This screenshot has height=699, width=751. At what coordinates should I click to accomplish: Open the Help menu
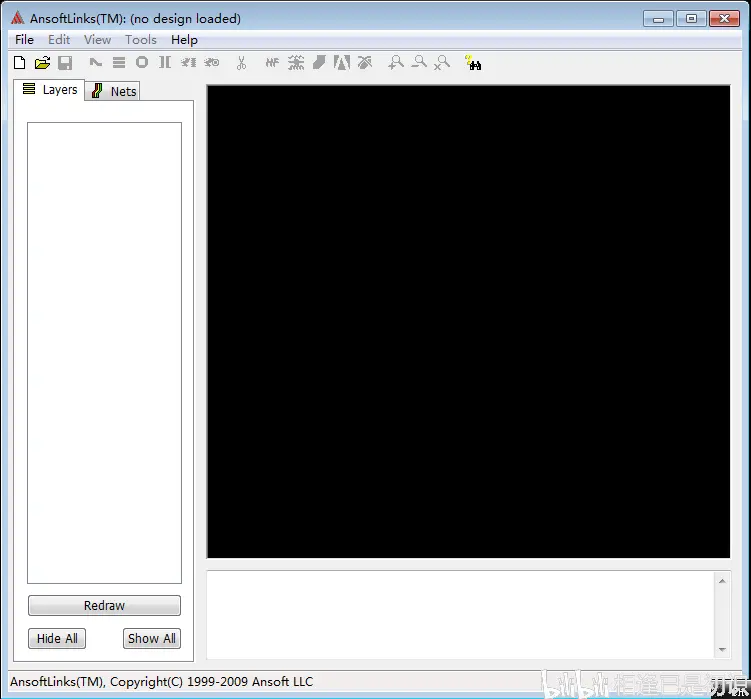point(184,40)
